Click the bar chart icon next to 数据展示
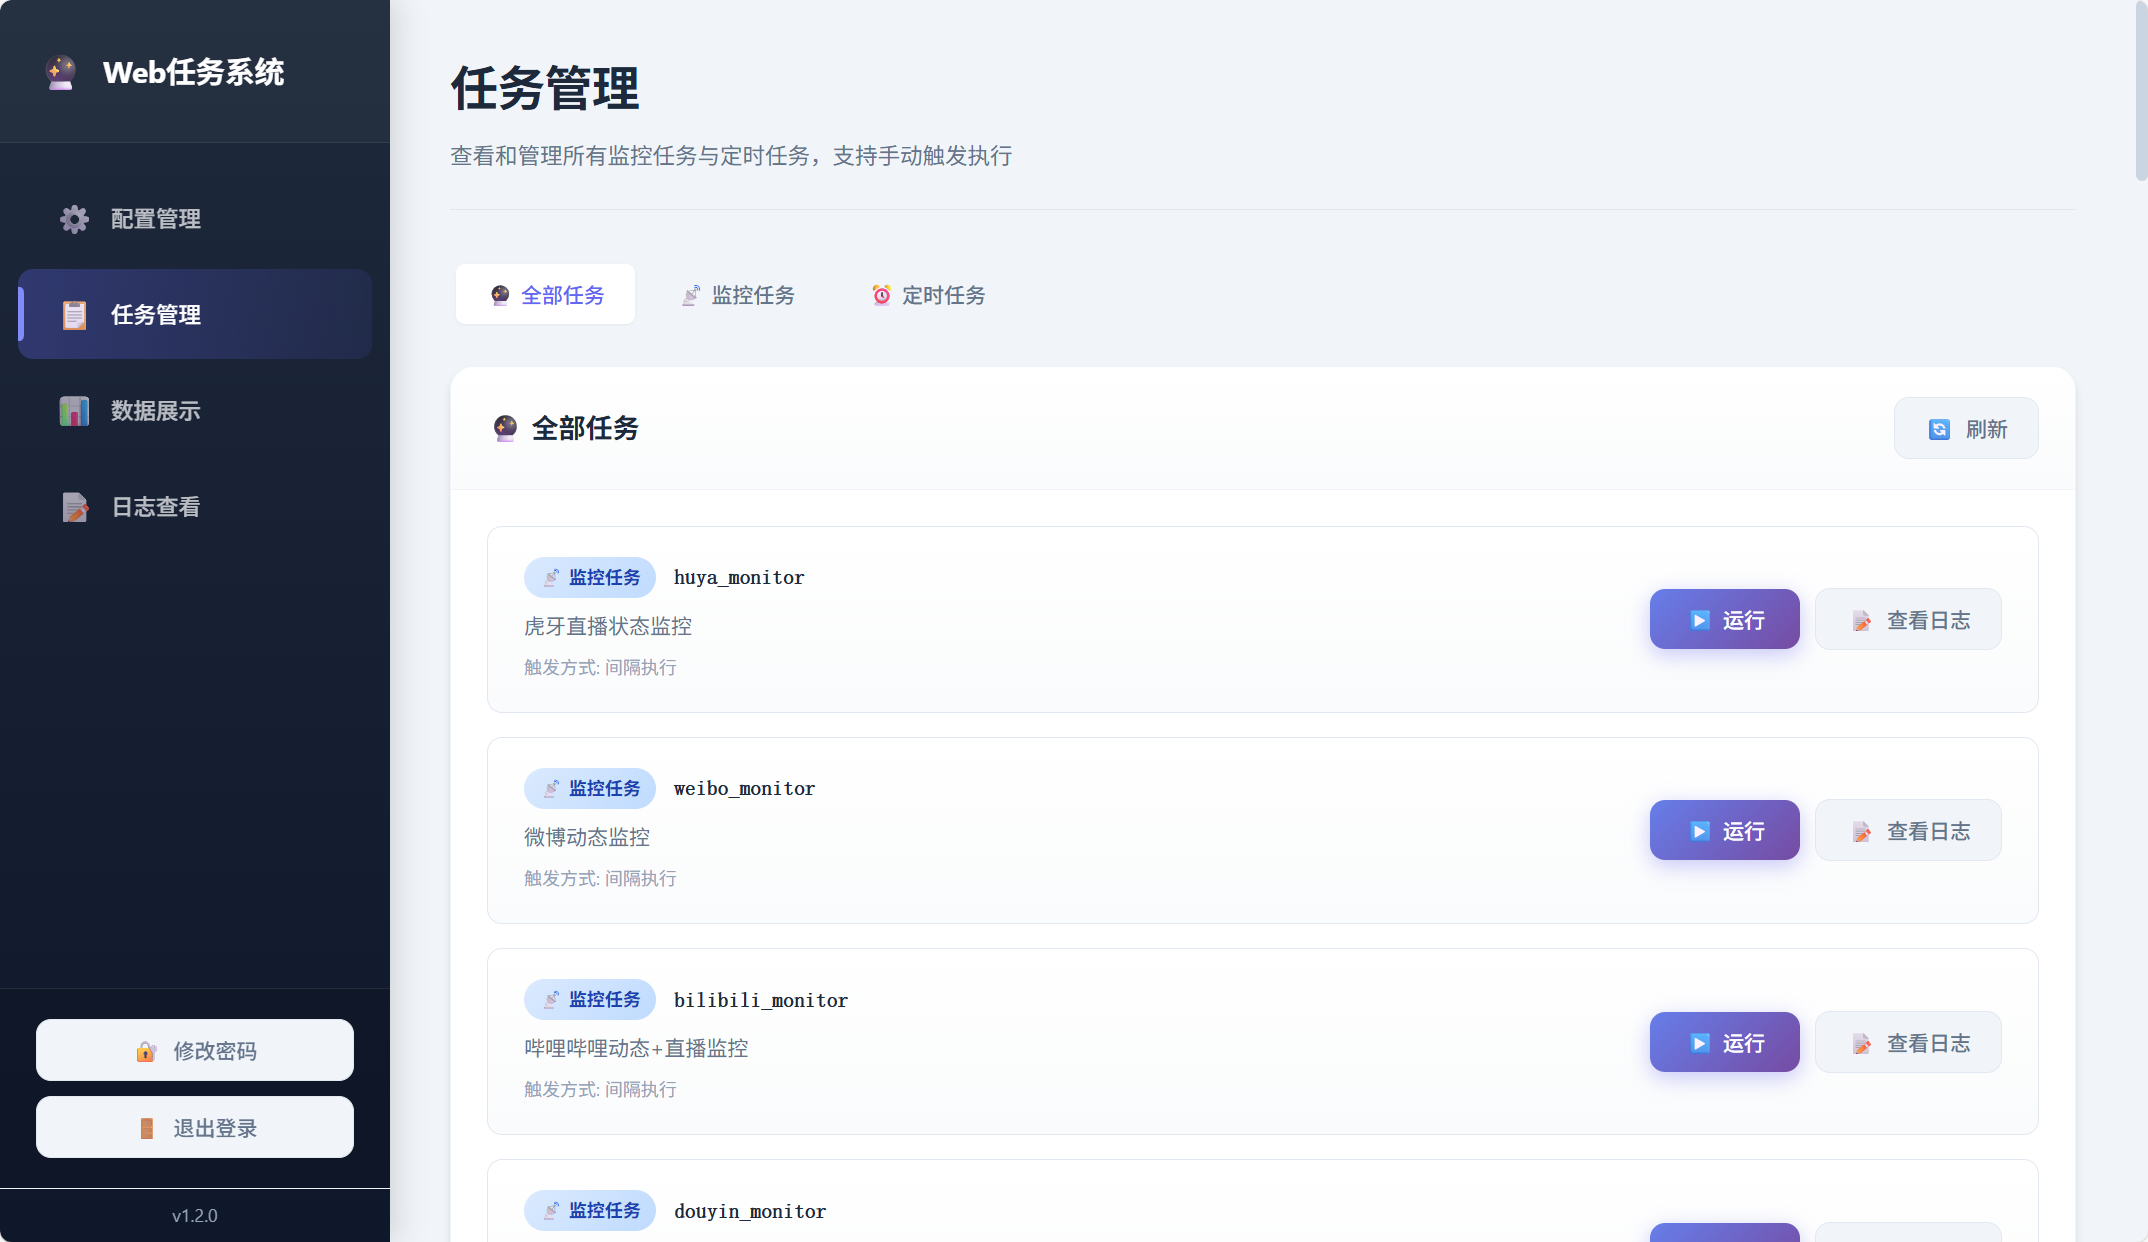Viewport: 2148px width, 1242px height. 74,411
